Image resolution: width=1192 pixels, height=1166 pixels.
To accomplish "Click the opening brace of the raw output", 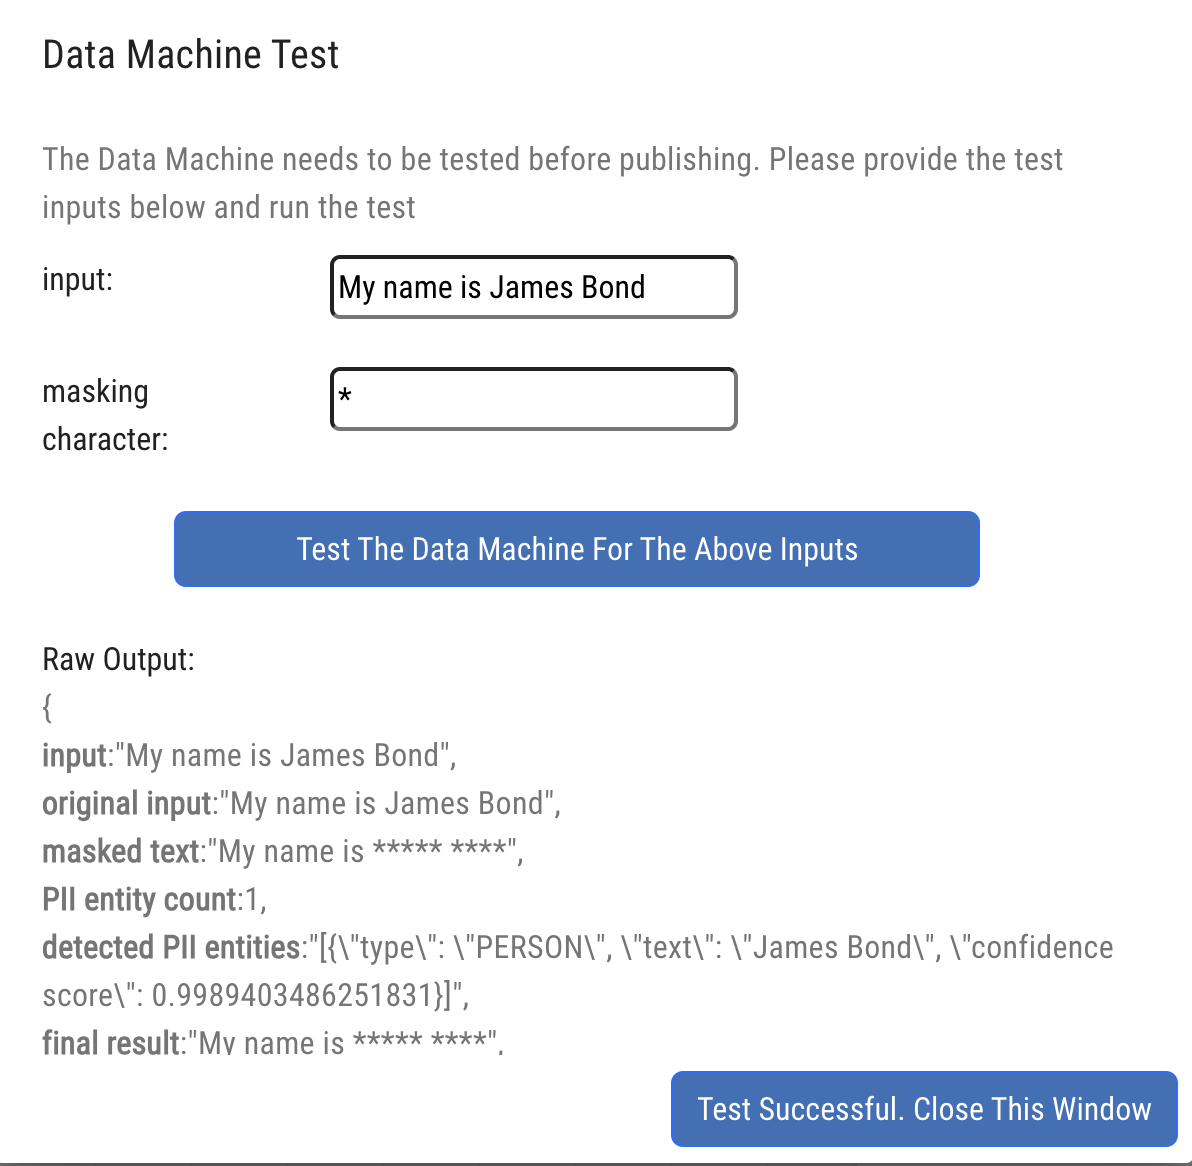I will pos(46,707).
